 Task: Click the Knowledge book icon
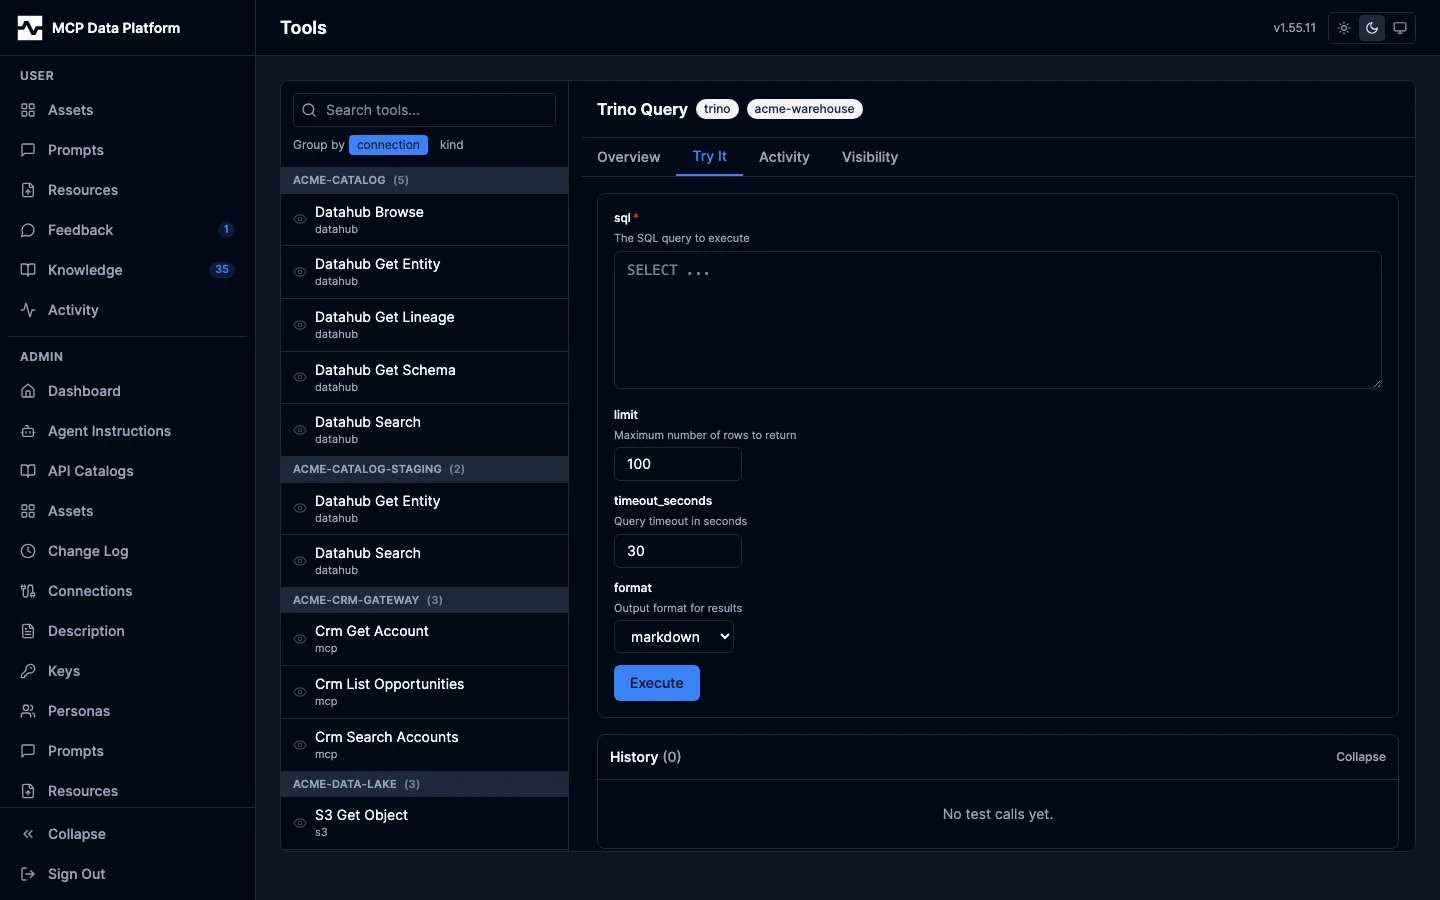click(x=28, y=270)
